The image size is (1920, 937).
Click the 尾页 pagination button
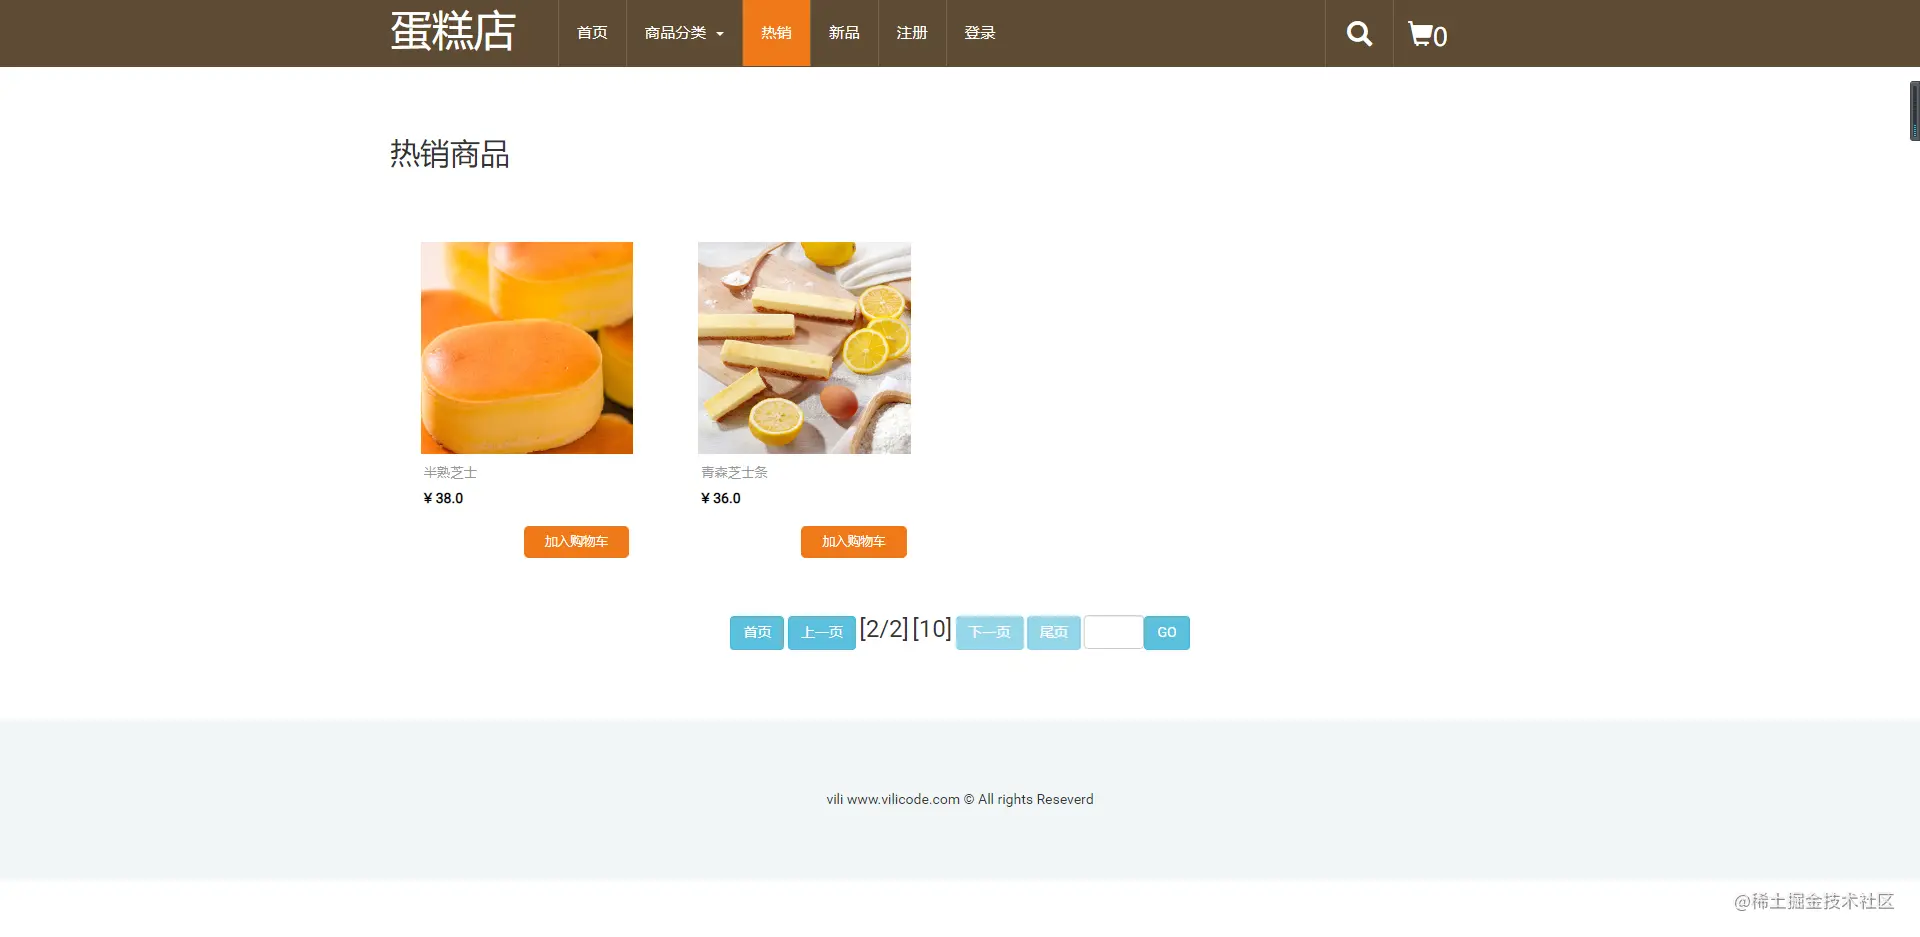[x=1054, y=633]
